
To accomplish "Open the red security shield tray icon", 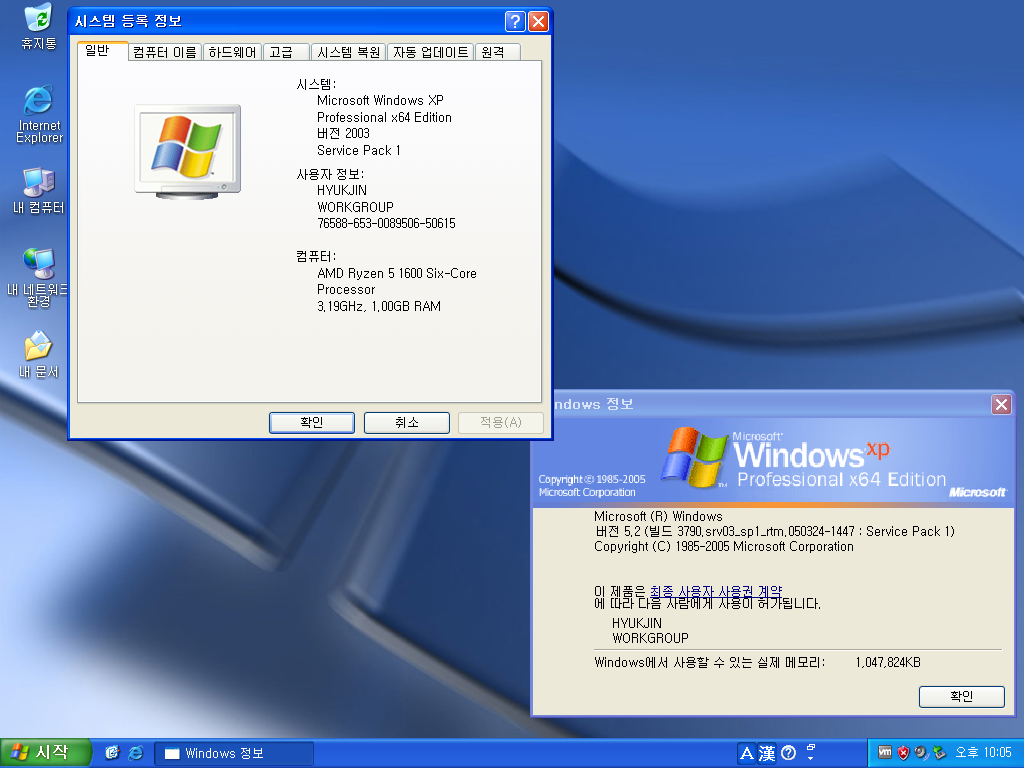I will pyautogui.click(x=903, y=753).
